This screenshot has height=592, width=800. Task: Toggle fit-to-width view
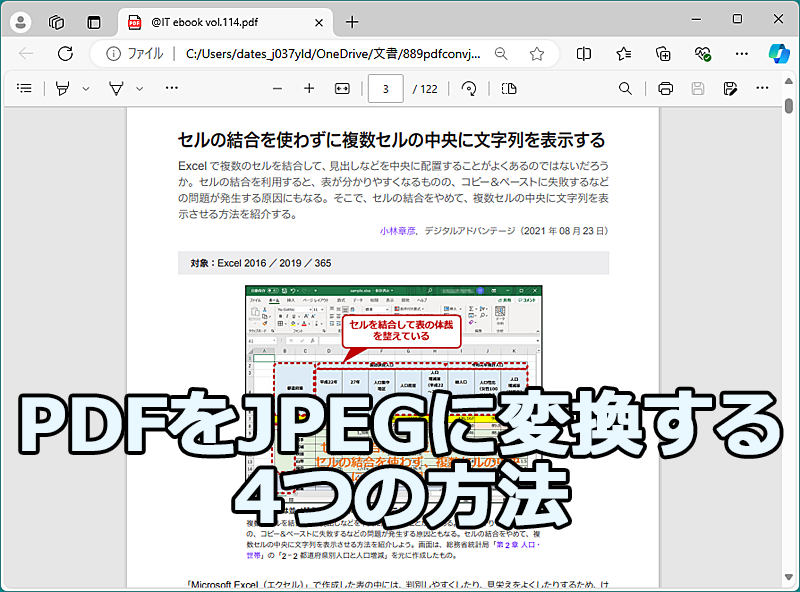tap(342, 88)
